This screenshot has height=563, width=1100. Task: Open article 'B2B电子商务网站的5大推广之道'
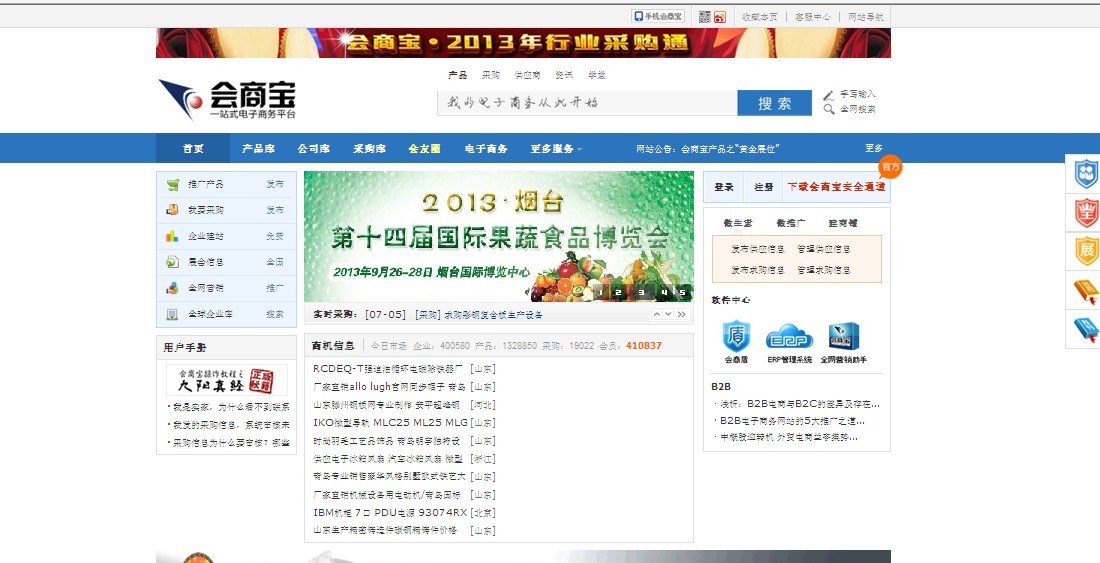coord(793,421)
